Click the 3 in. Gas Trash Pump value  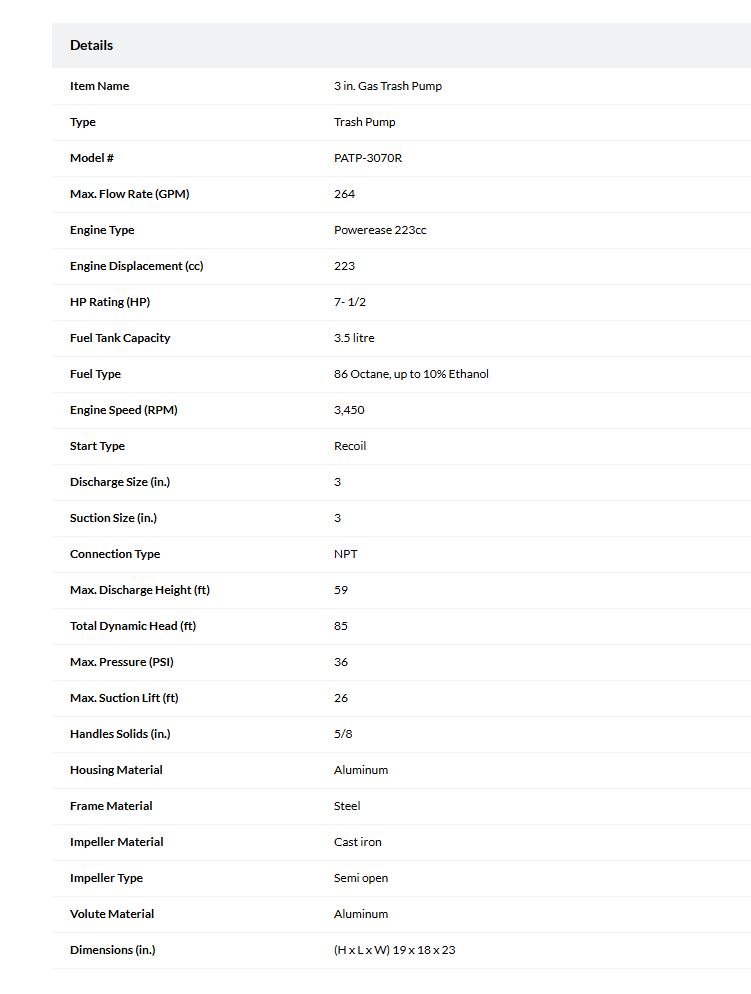pos(388,86)
